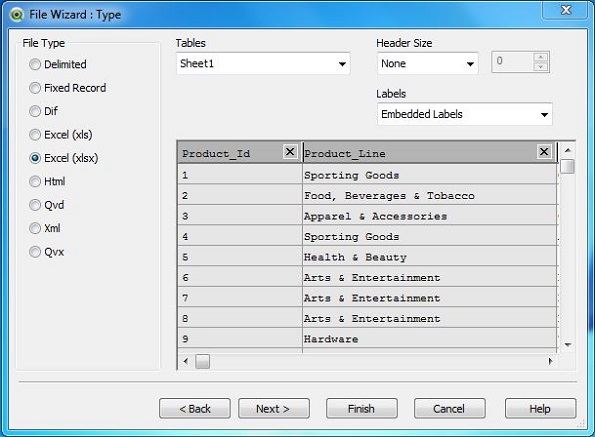Screen dimensions: 595x437
Task: Click Product_Id cell with value 9
Action: [240, 339]
